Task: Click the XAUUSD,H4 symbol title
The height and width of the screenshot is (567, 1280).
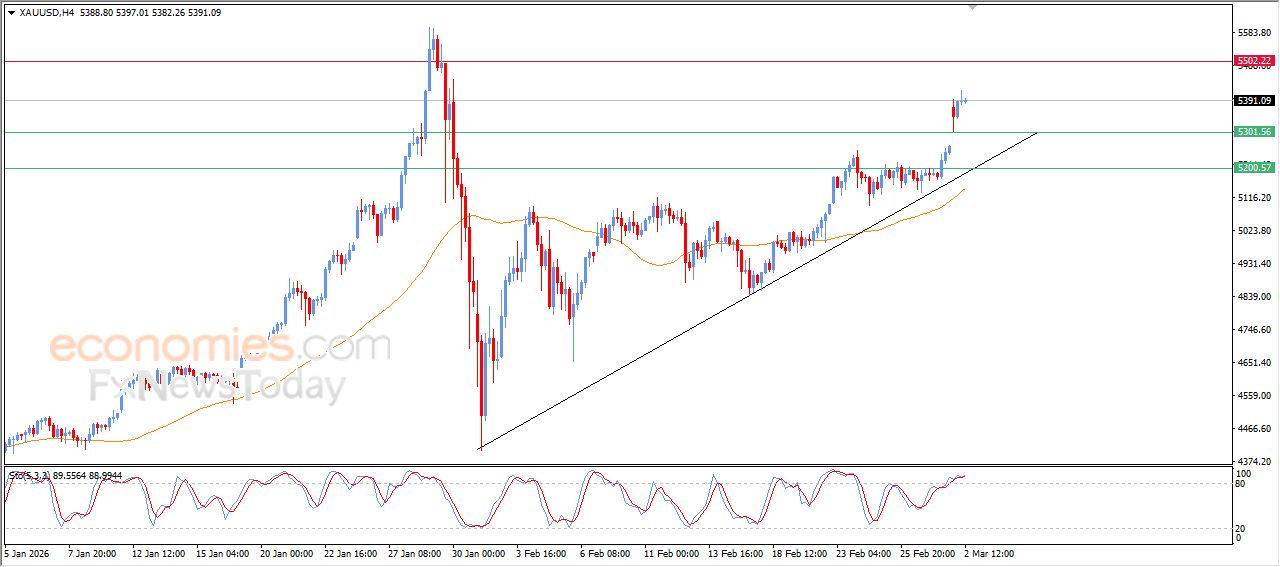Action: [x=46, y=12]
